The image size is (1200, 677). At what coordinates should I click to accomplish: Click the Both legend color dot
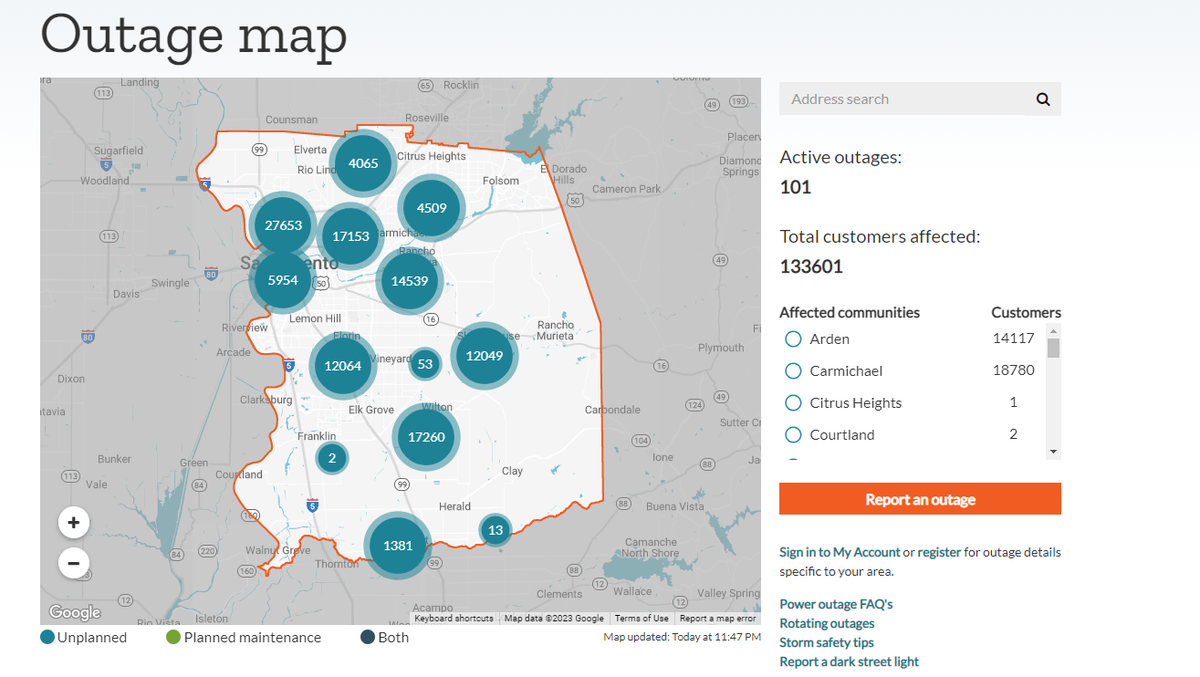(x=367, y=637)
